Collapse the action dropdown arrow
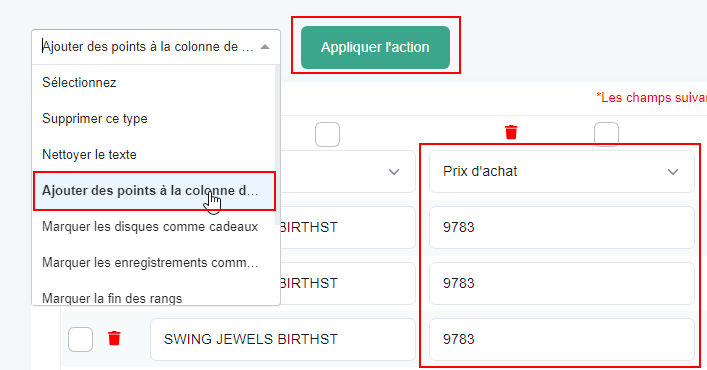The image size is (707, 370). pos(265,47)
